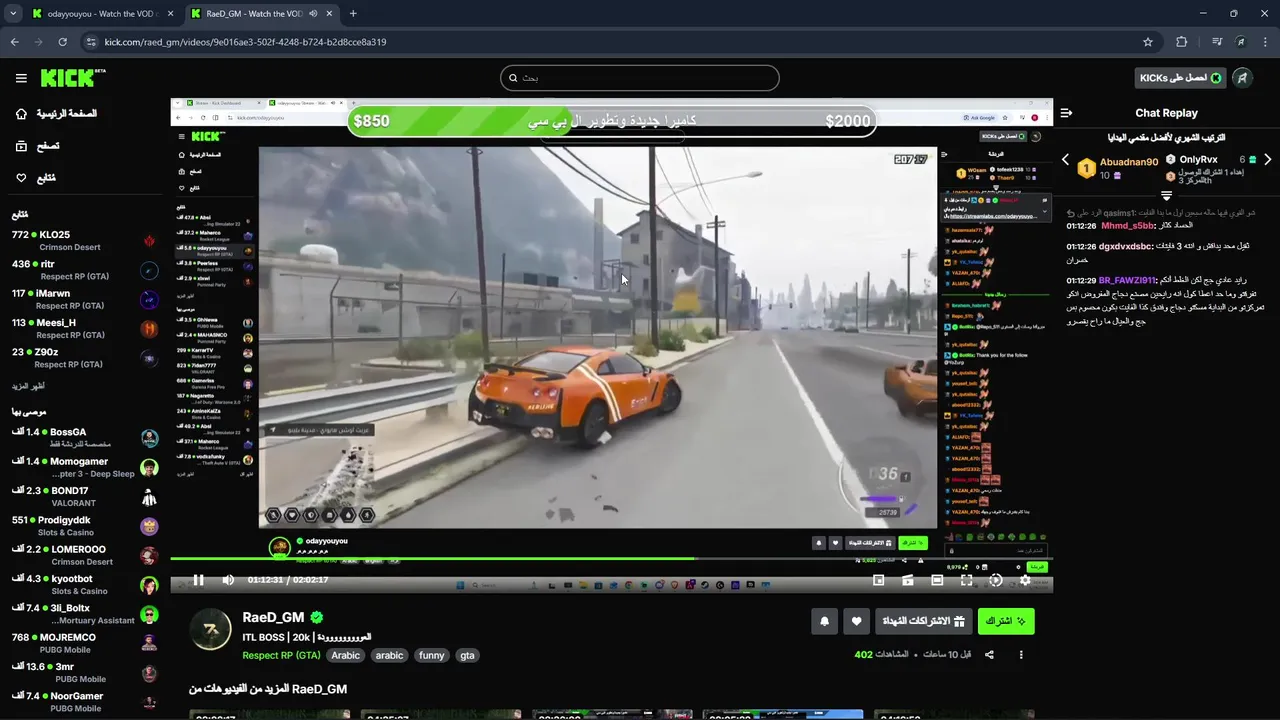Reload the page in the browser
The height and width of the screenshot is (720, 1280).
tap(62, 42)
